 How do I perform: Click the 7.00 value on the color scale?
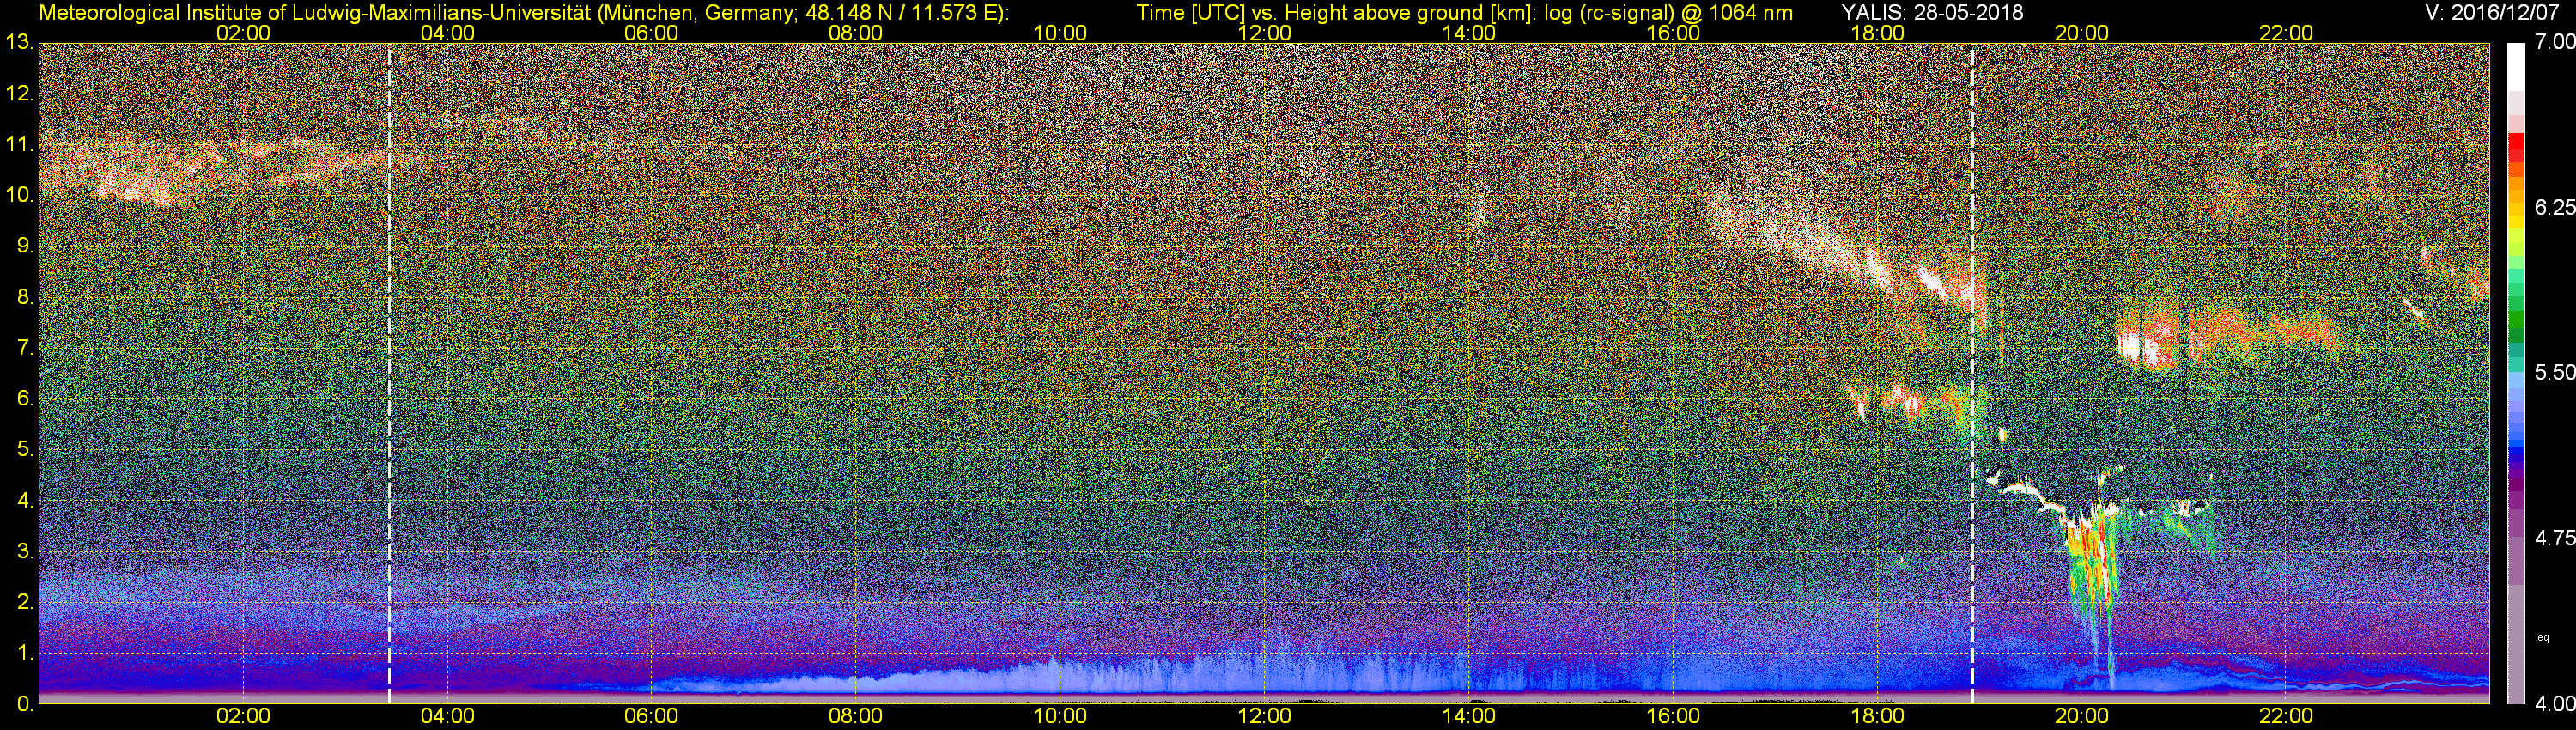(2554, 42)
